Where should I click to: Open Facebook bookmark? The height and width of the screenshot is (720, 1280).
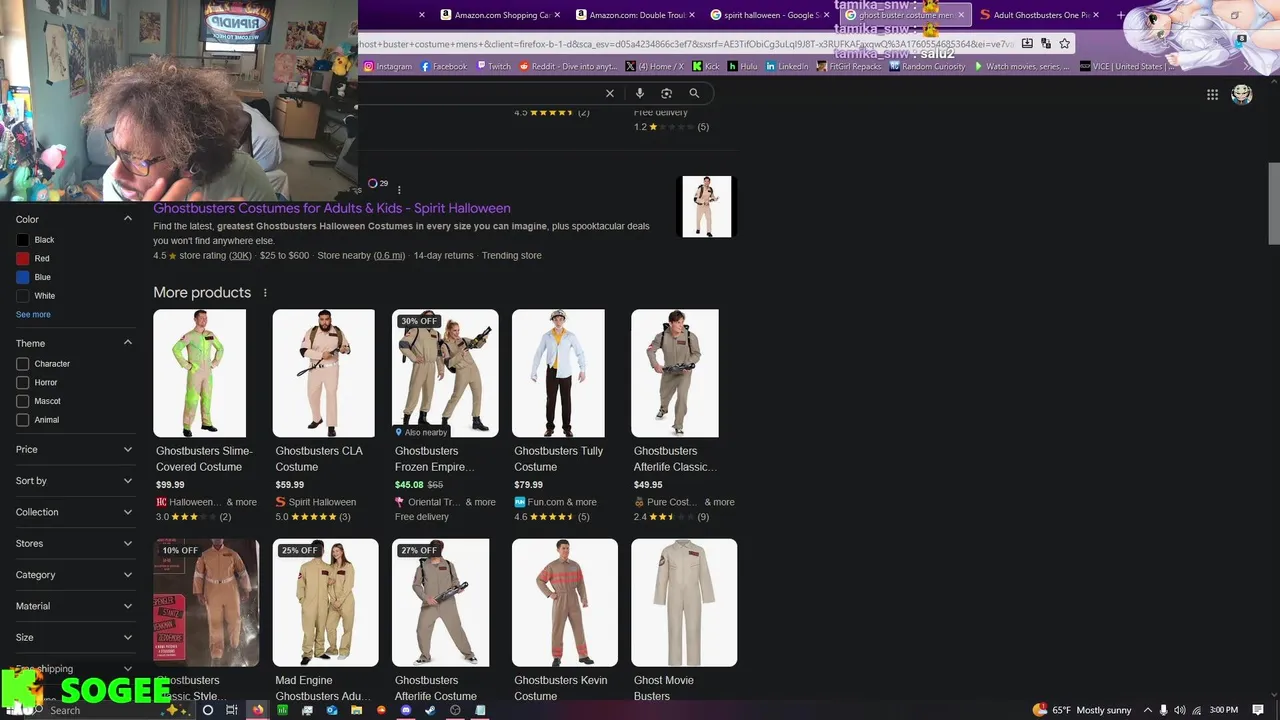[x=444, y=66]
